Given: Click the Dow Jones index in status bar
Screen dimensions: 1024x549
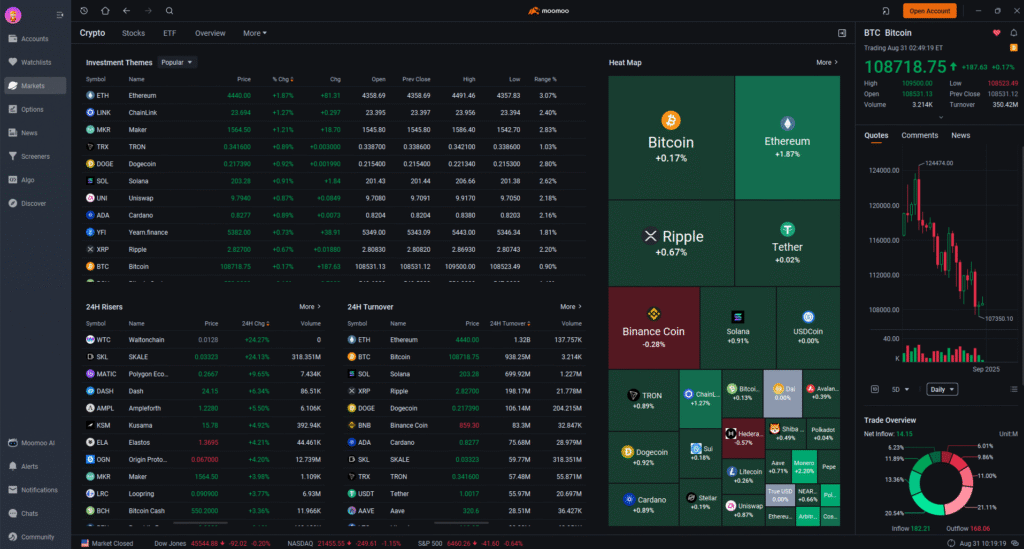Looking at the screenshot, I should point(212,543).
